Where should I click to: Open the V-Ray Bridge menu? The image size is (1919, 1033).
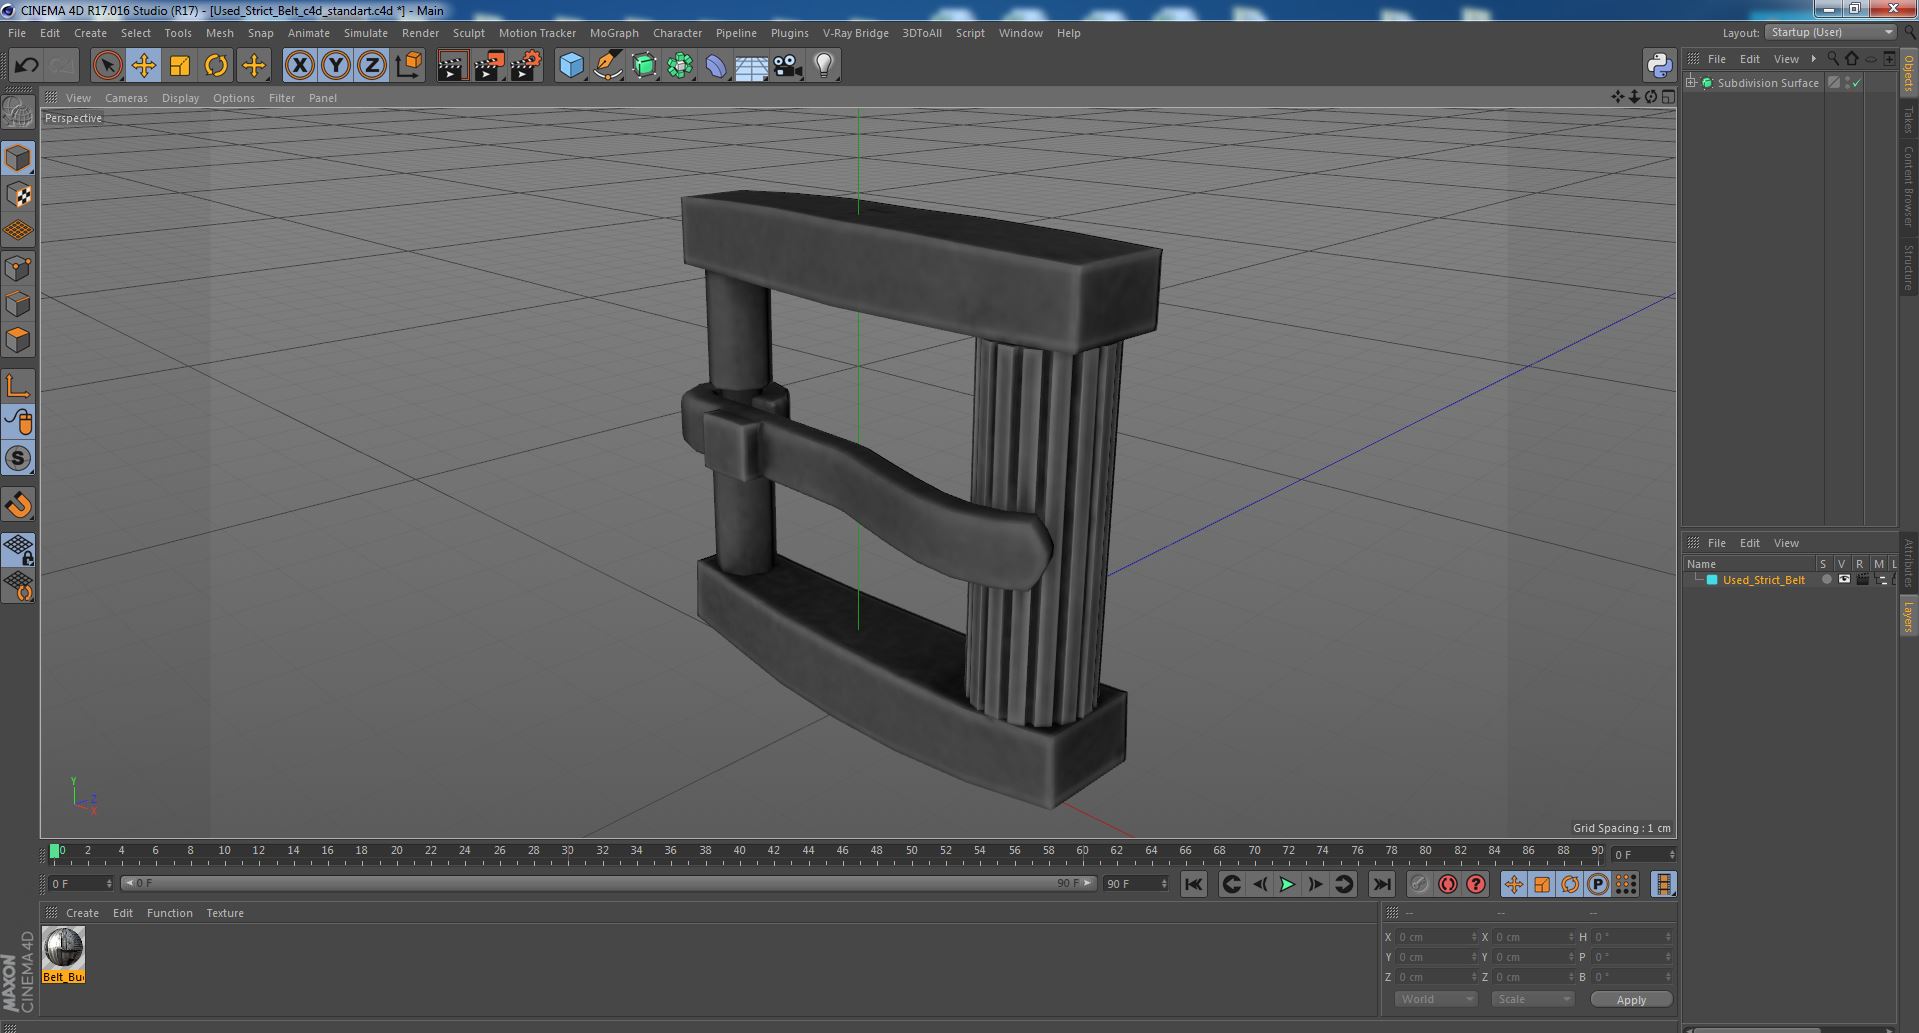pos(855,33)
